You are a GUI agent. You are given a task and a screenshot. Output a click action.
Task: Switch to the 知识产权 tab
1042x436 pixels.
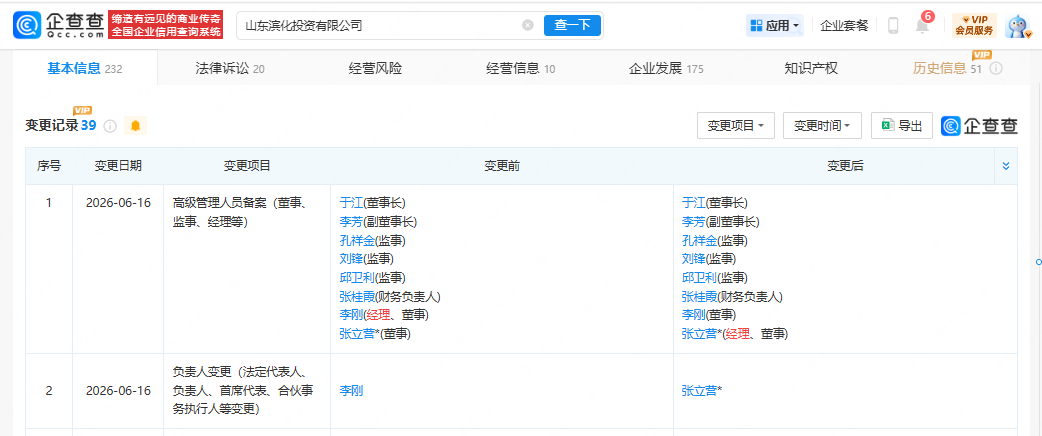point(811,68)
